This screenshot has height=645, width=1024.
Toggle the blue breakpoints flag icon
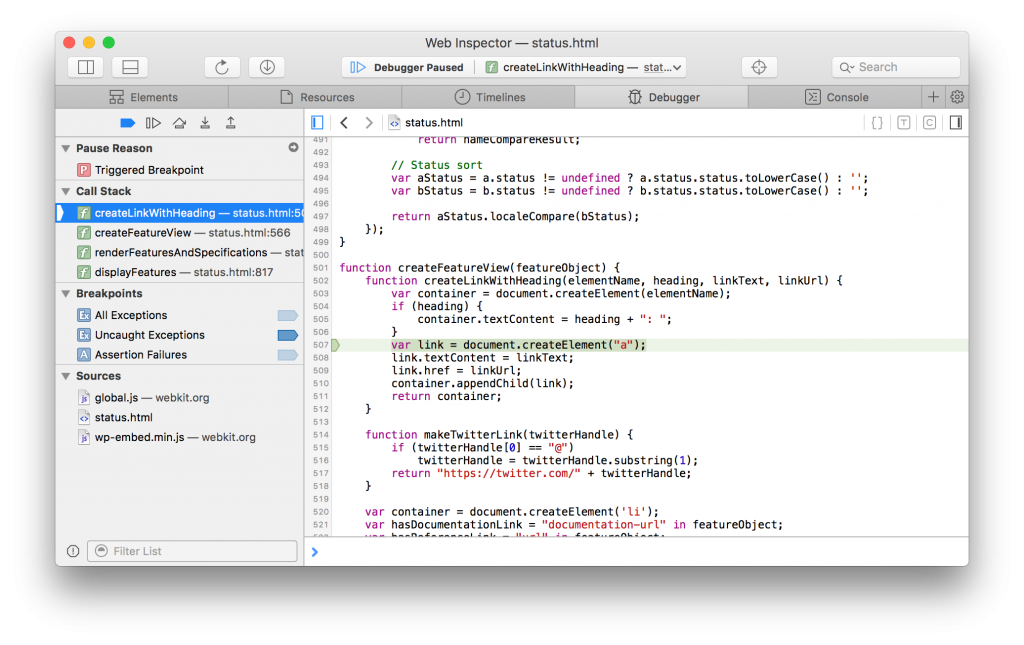pos(127,122)
